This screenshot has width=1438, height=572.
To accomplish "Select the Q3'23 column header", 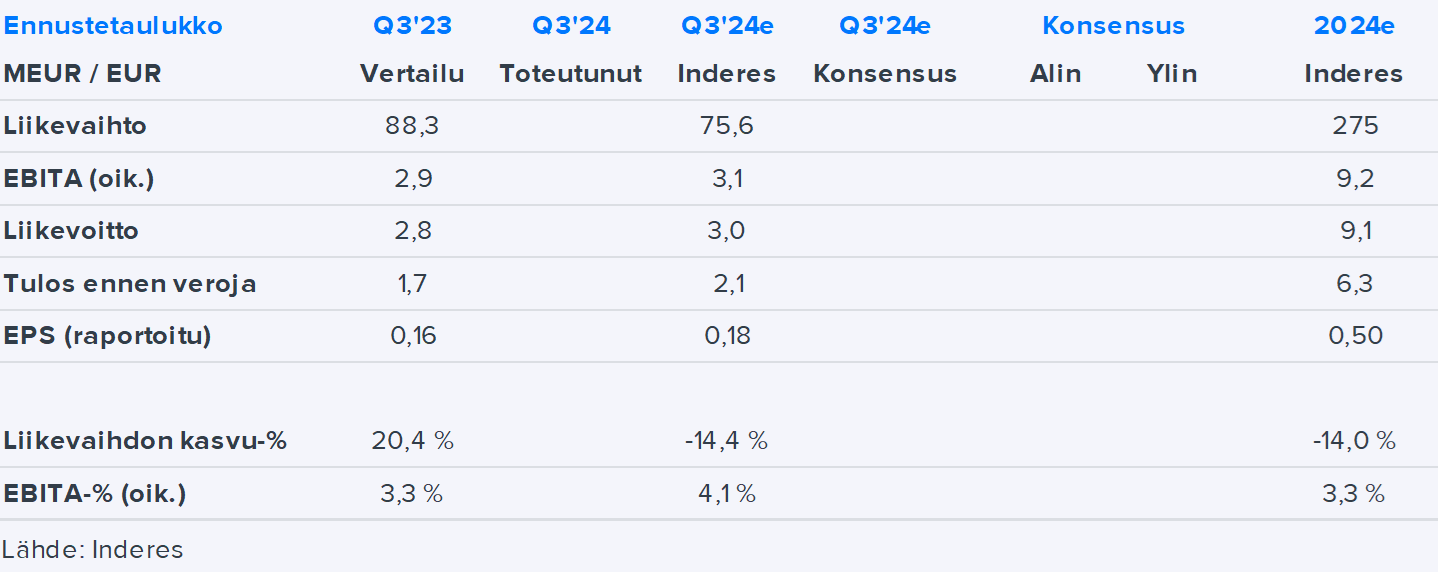I will pos(412,26).
